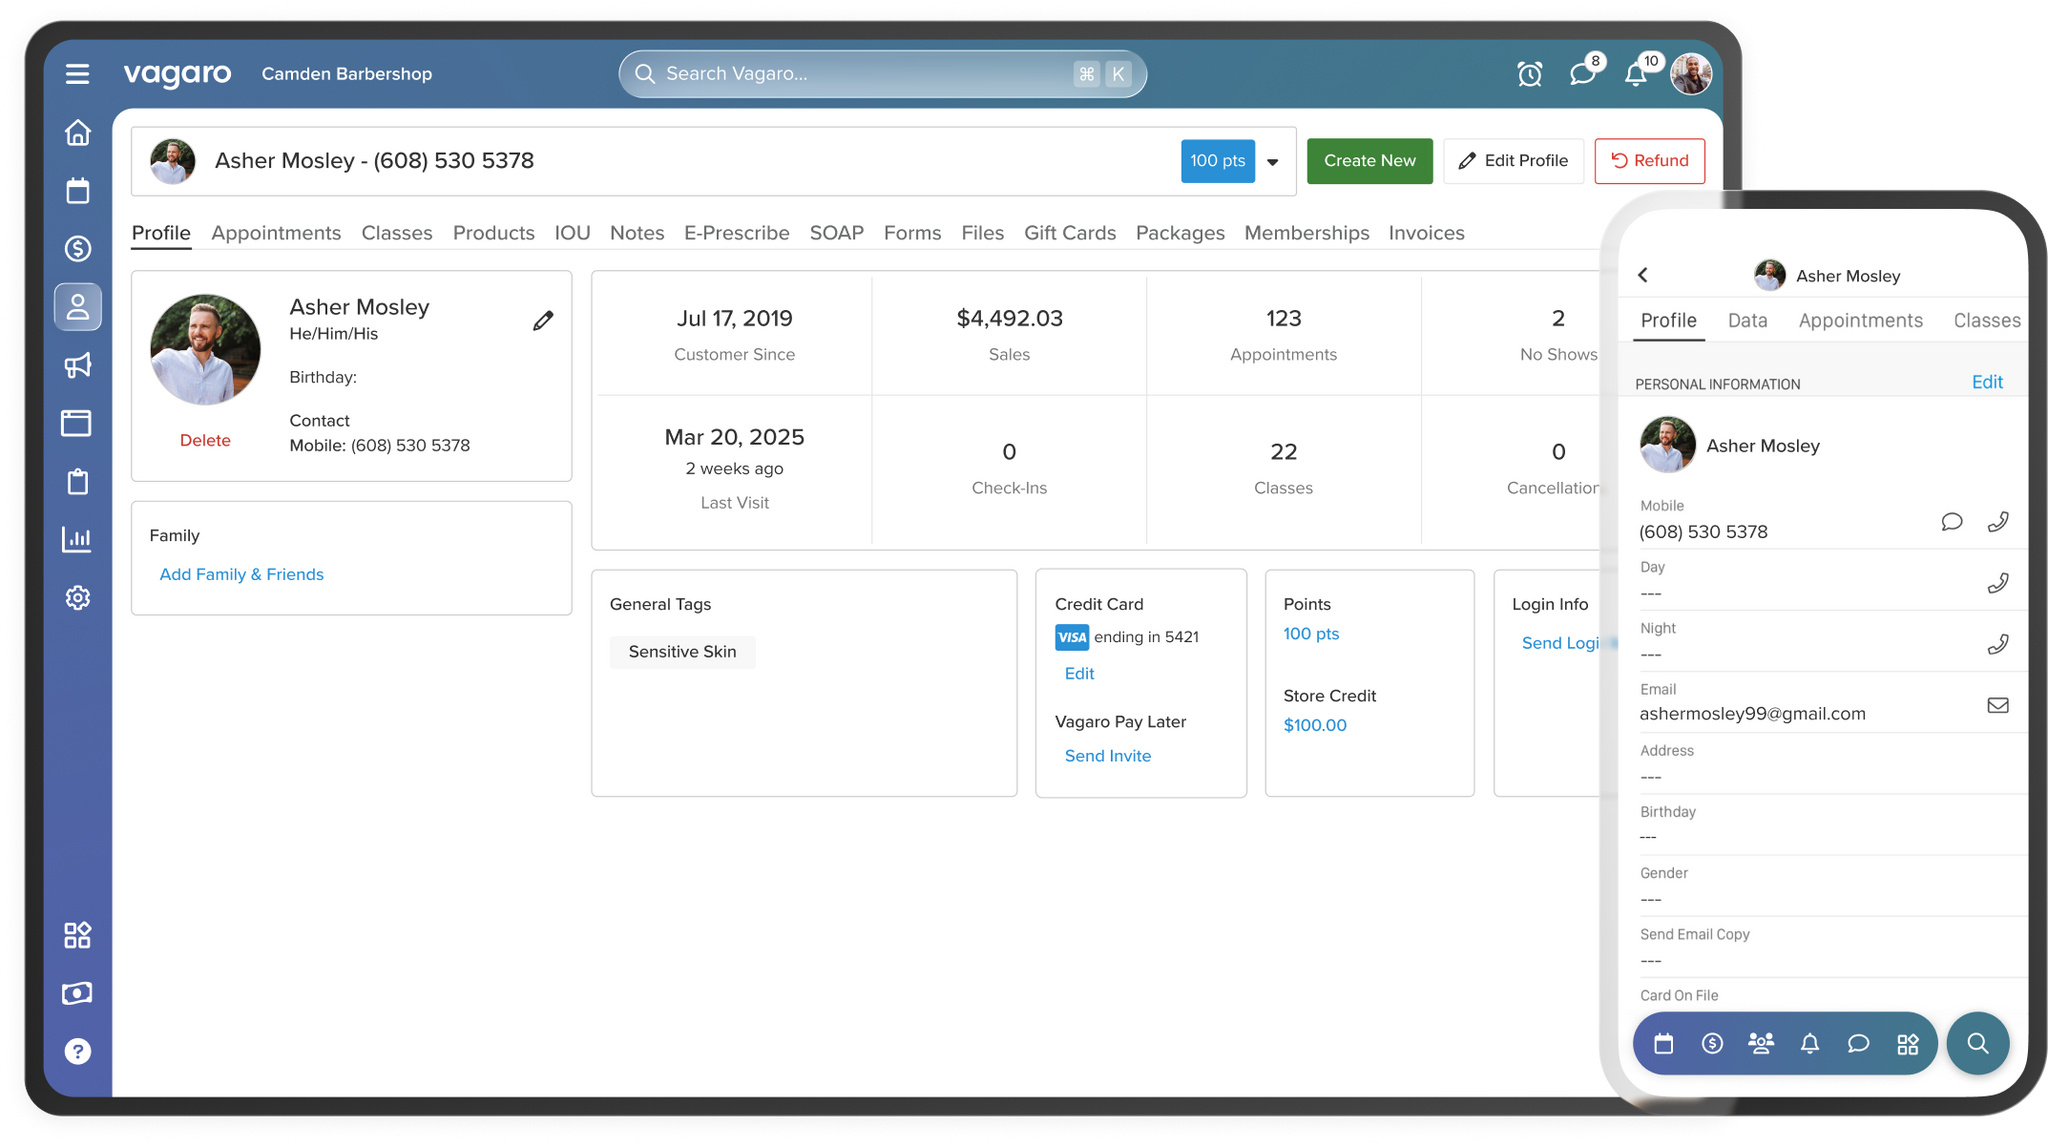2048x1145 pixels.
Task: Click Add Family & Friends link
Action: [242, 575]
